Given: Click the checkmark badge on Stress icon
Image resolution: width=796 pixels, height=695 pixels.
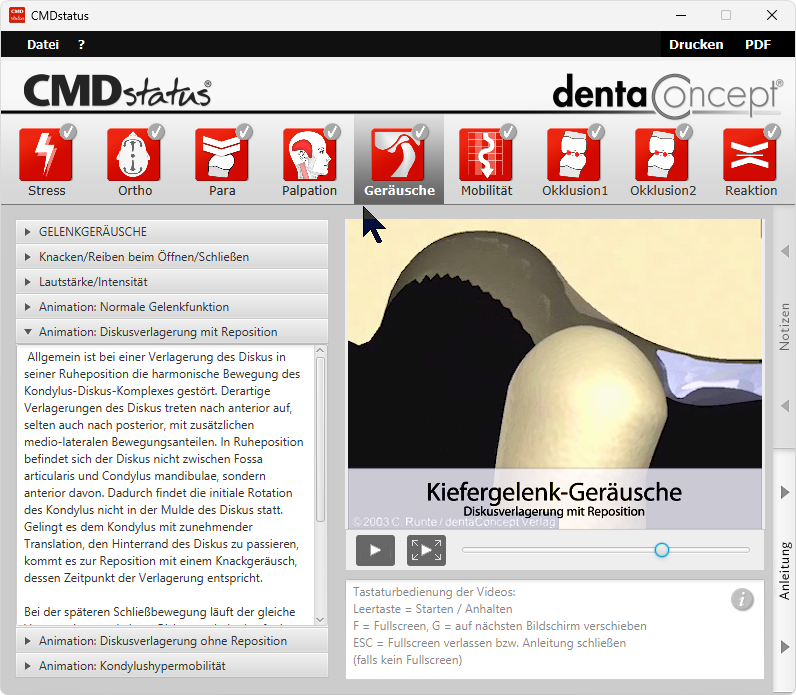Looking at the screenshot, I should tap(68, 132).
